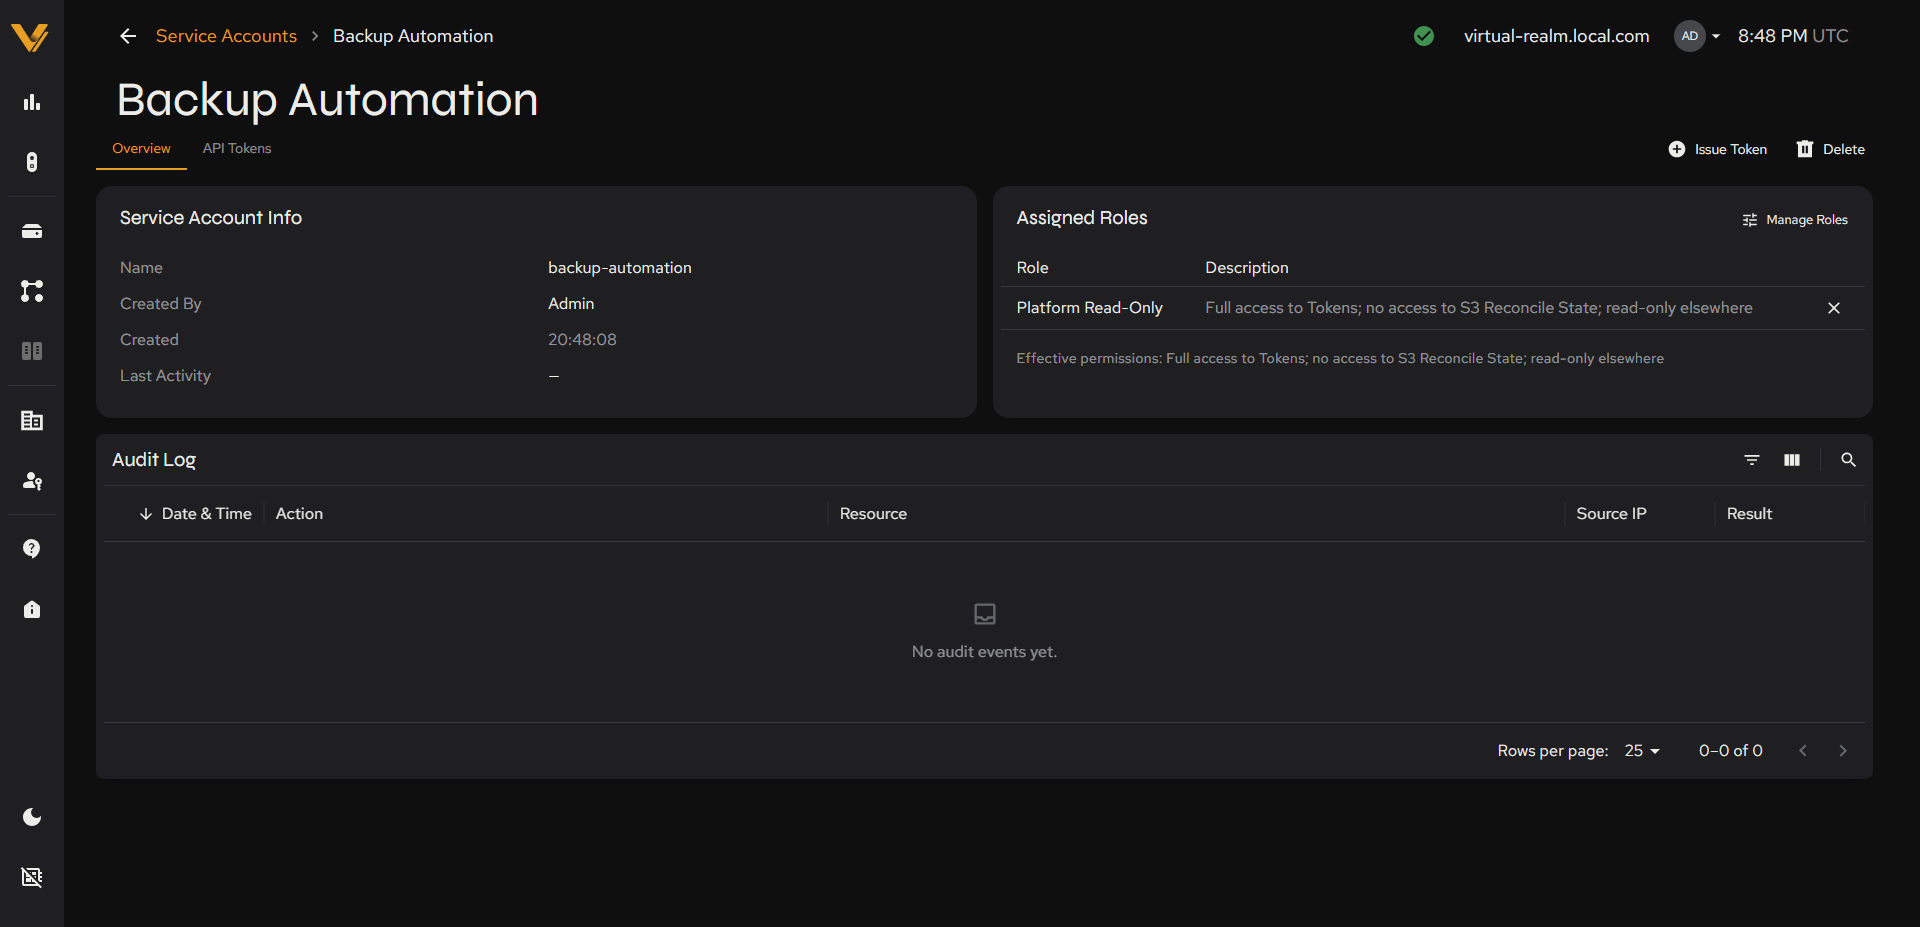Search the audit log
Screen dimensions: 1920x927
click(x=1848, y=460)
